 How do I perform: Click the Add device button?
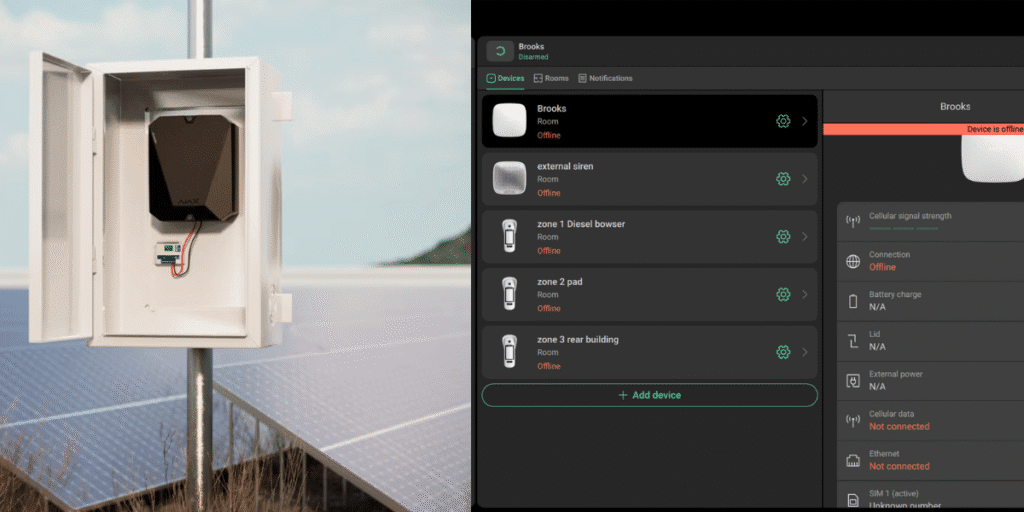pyautogui.click(x=650, y=395)
